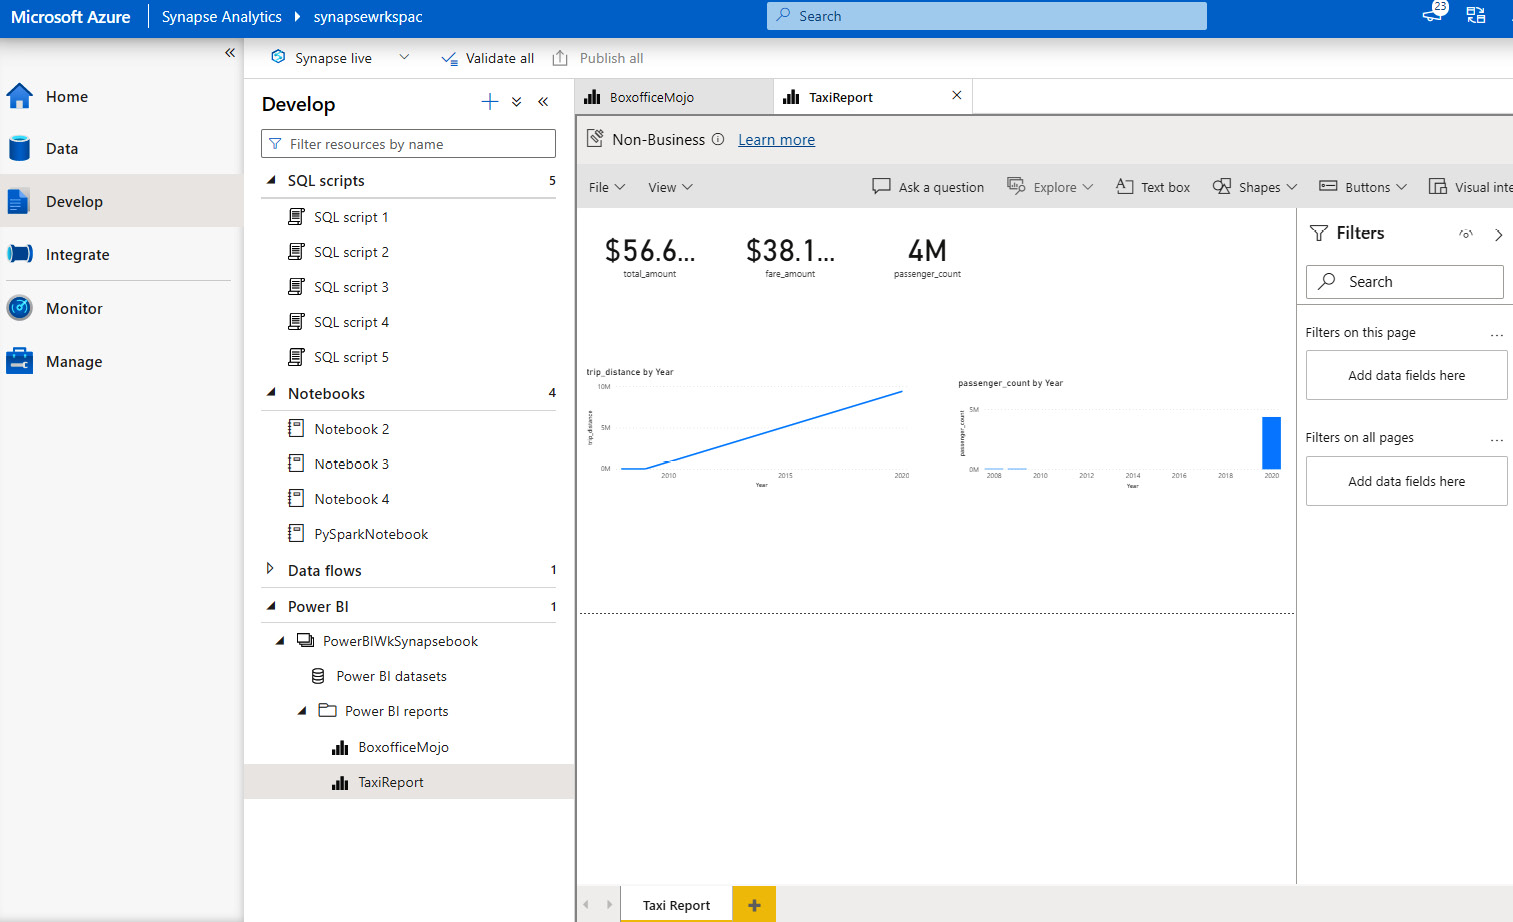Open the notifications icon with badge 23
The height and width of the screenshot is (922, 1513).
(1434, 14)
